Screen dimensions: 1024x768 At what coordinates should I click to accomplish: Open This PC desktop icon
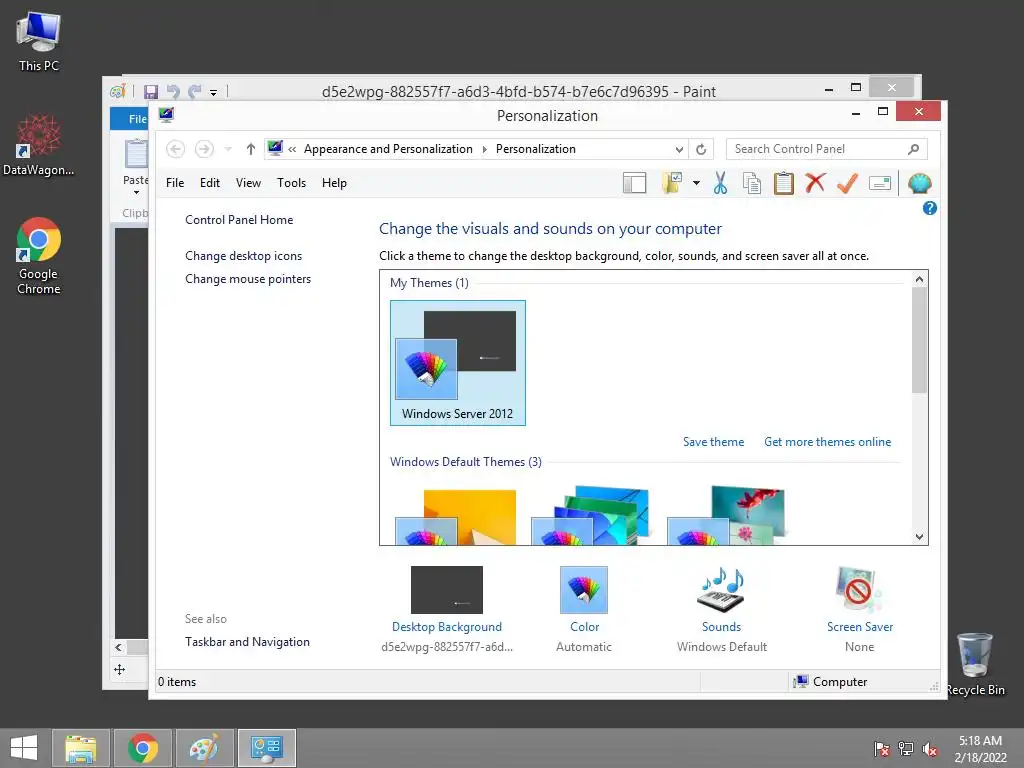(x=39, y=42)
